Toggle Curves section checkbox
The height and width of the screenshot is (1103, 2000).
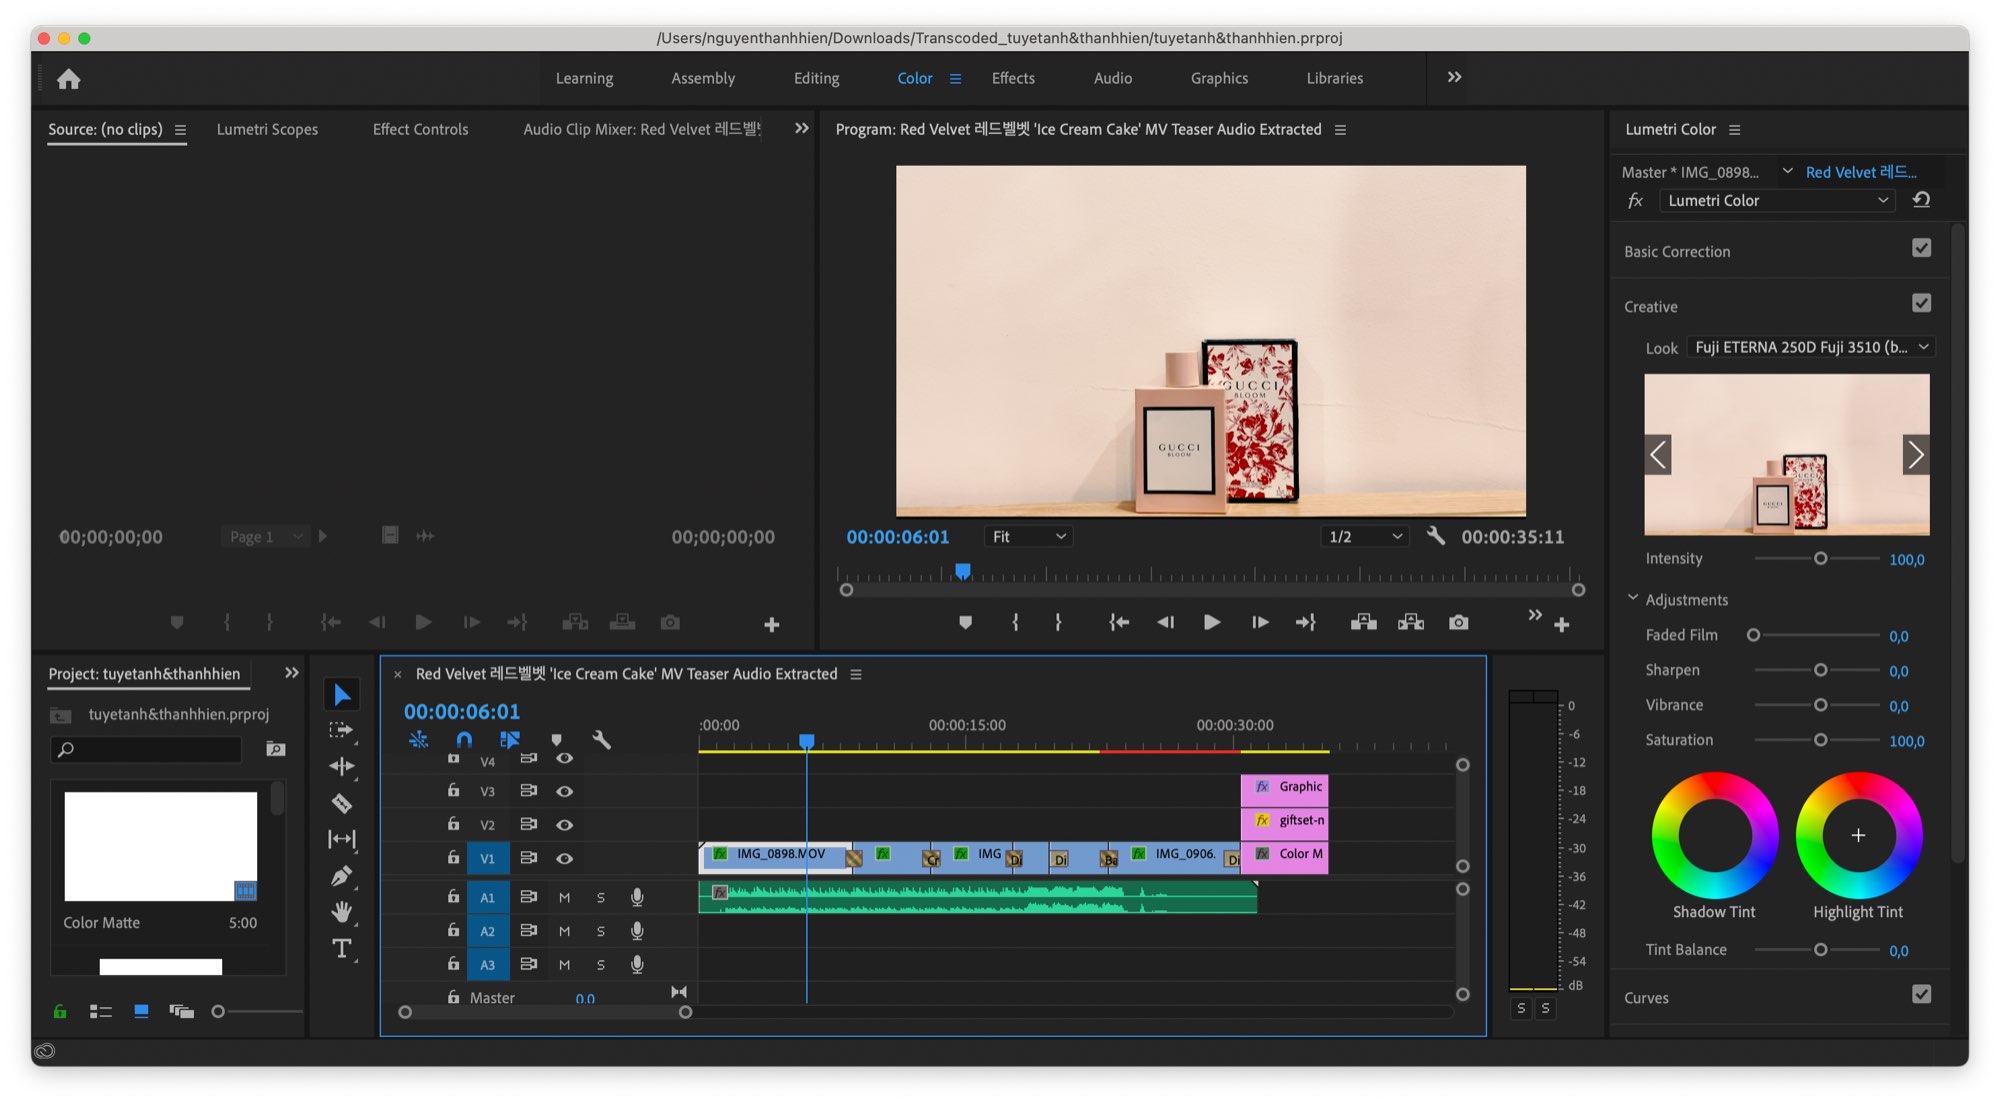tap(1921, 994)
